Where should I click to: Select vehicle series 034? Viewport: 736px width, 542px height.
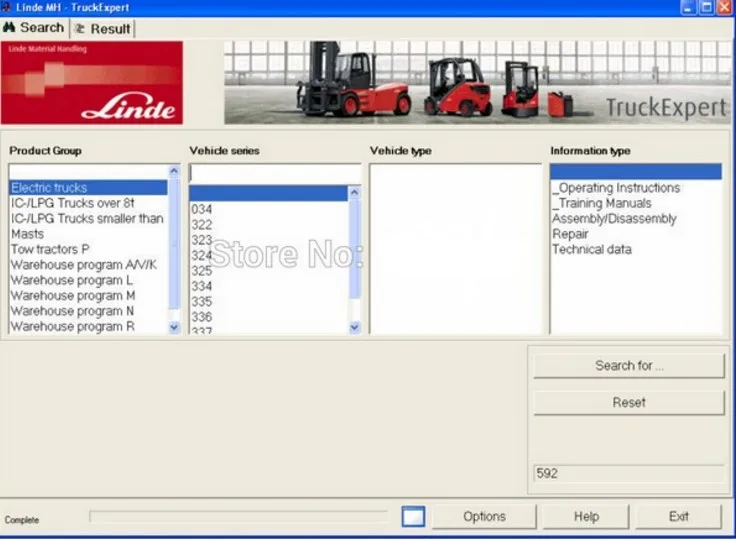click(x=268, y=209)
